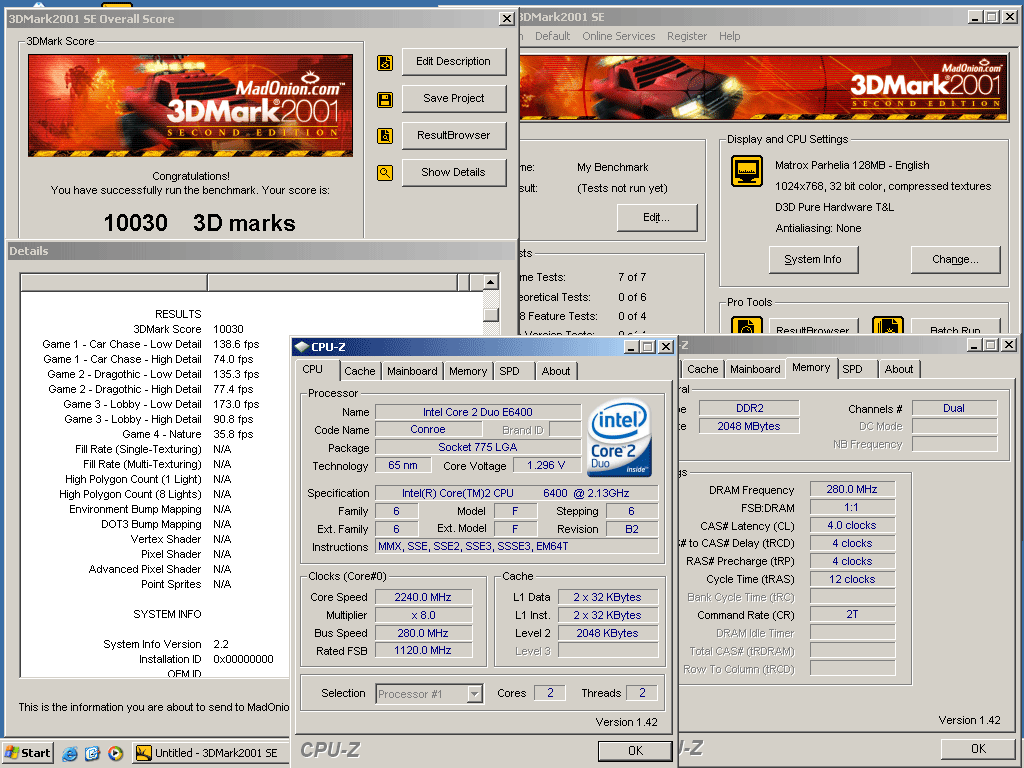Open the Outlook Express quick launch icon
Image resolution: width=1024 pixels, height=768 pixels.
92,753
